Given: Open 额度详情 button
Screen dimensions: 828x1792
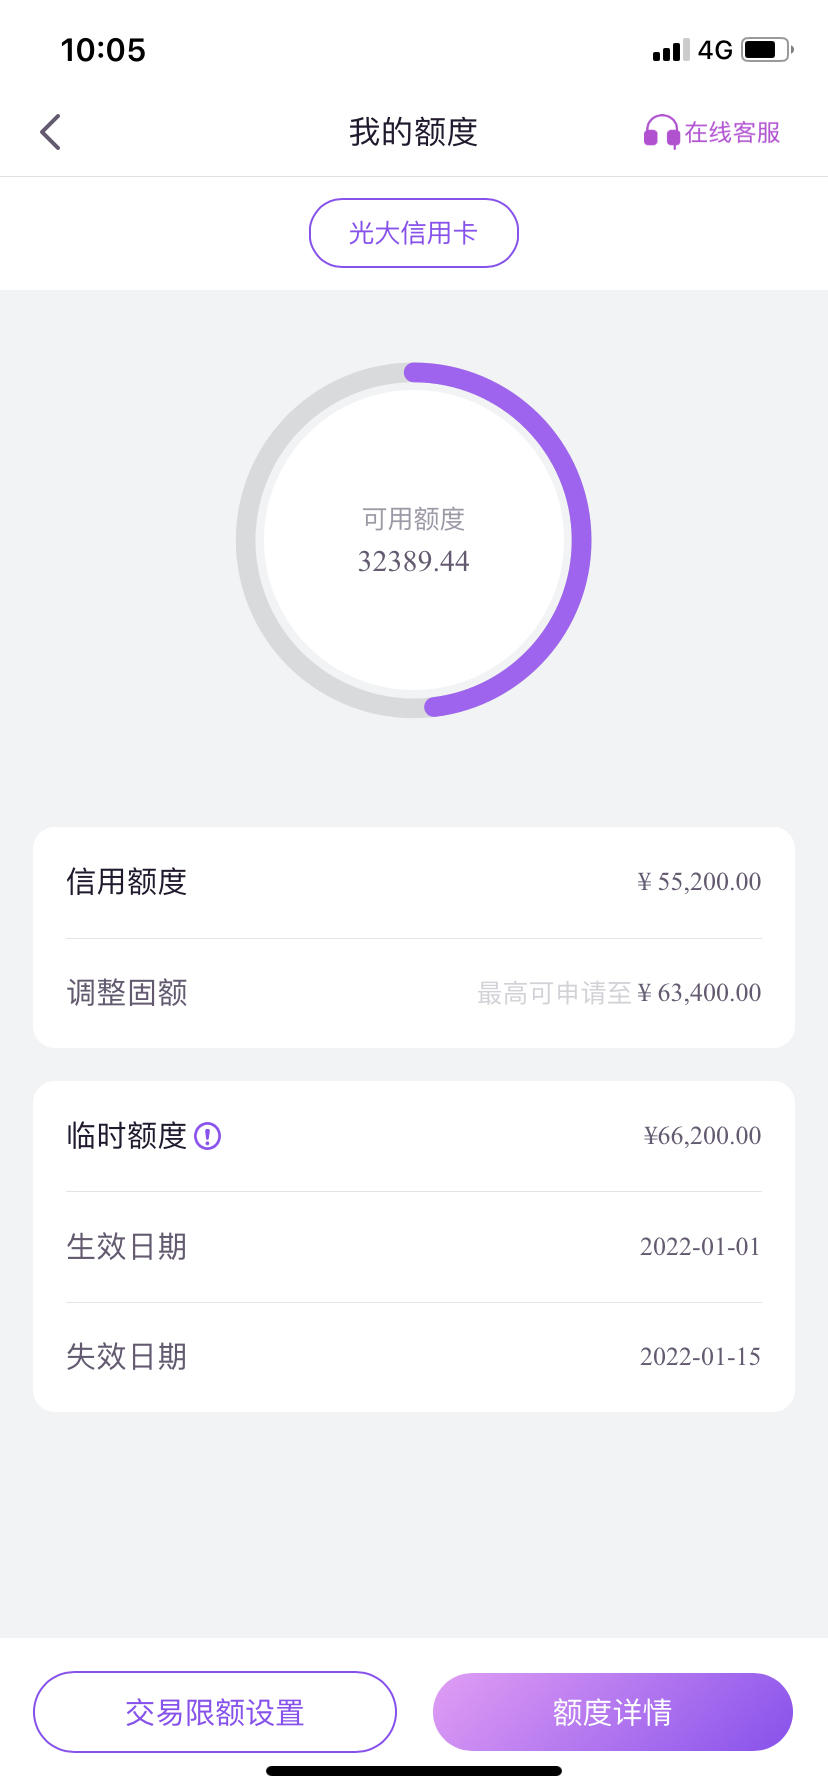Looking at the screenshot, I should (x=613, y=1712).
